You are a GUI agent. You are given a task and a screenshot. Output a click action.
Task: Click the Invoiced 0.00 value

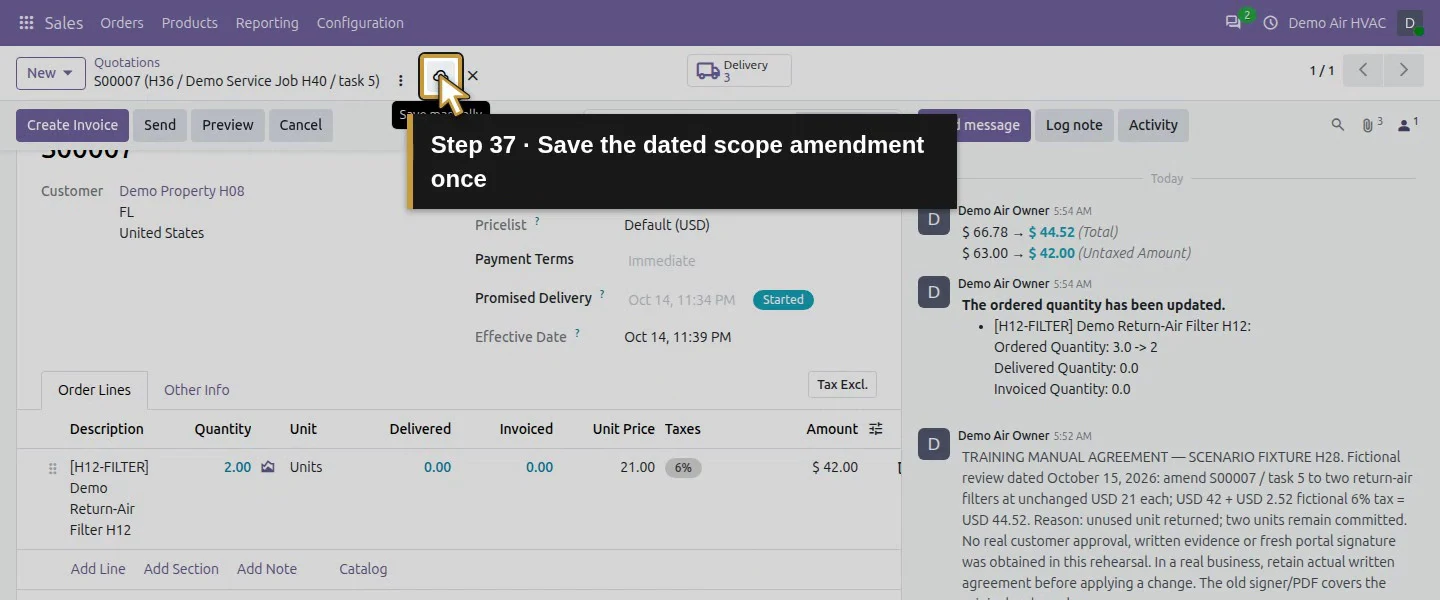pyautogui.click(x=539, y=467)
